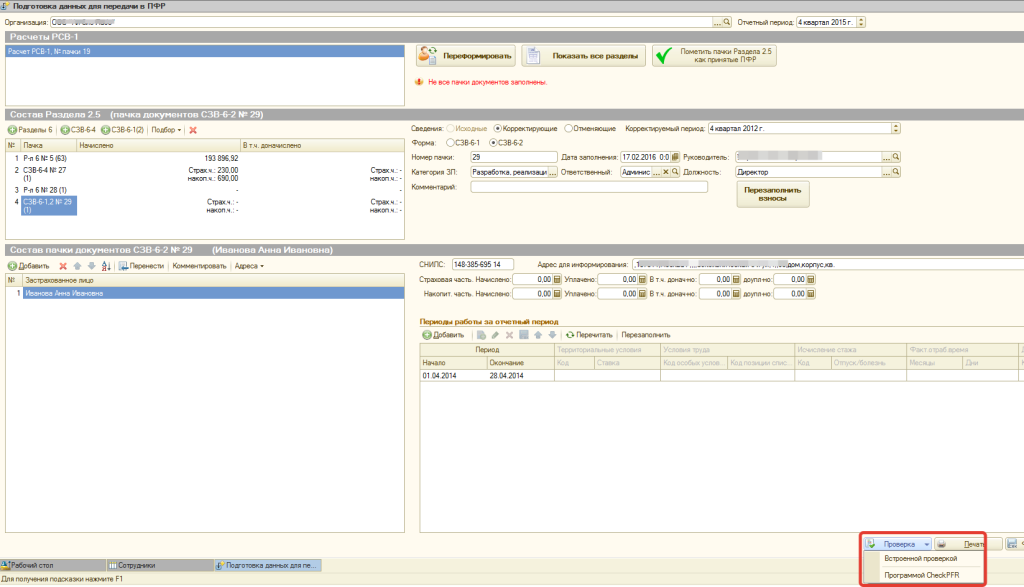Switch to Рабочий стол tab
Screen dimensions: 1024x587
point(52,565)
